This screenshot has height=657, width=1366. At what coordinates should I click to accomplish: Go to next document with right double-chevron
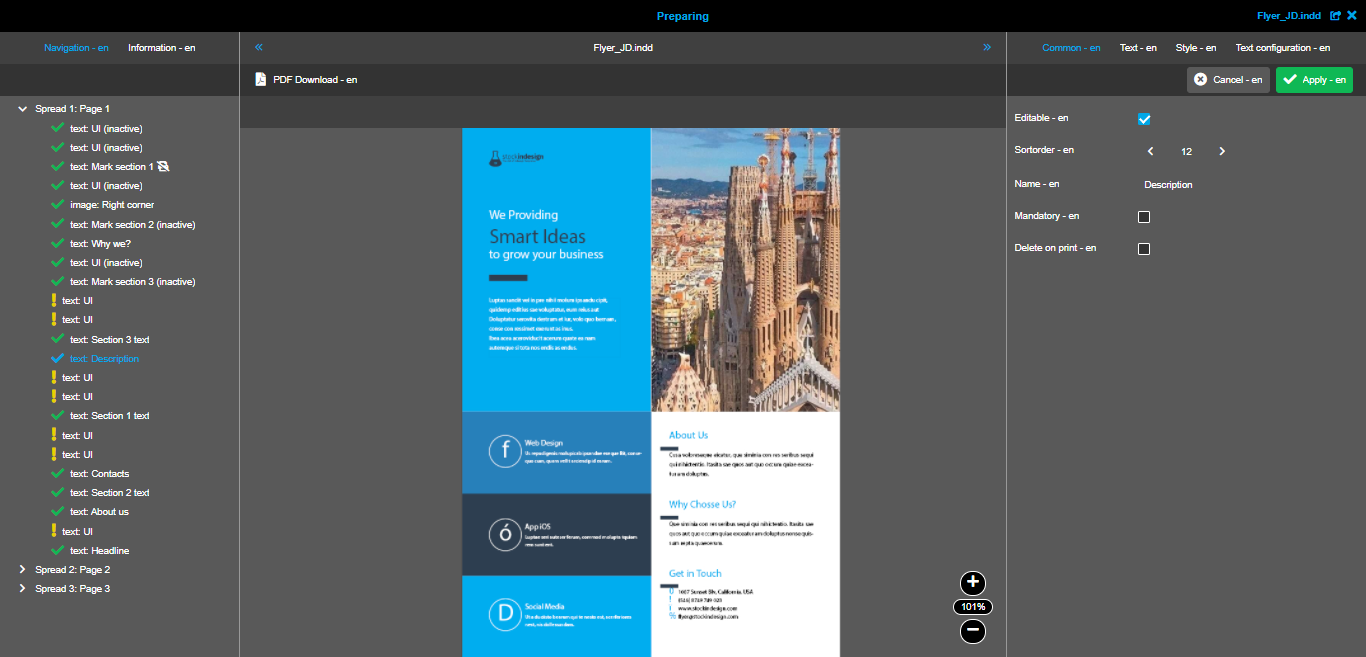coord(987,47)
